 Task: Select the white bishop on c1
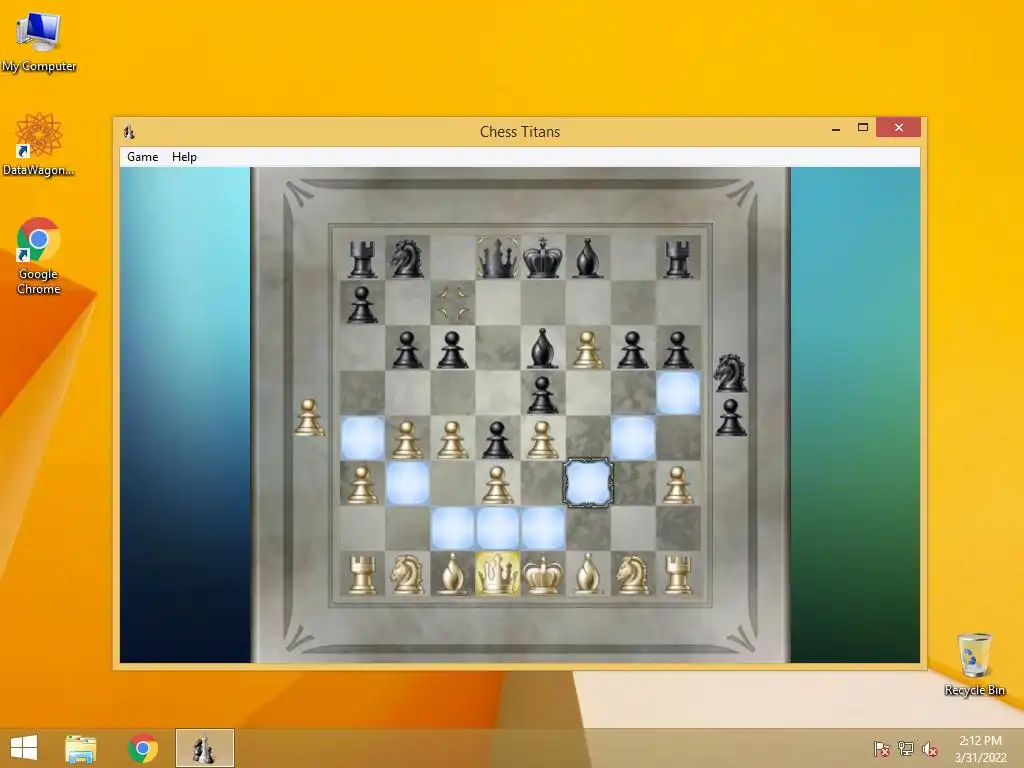(453, 575)
